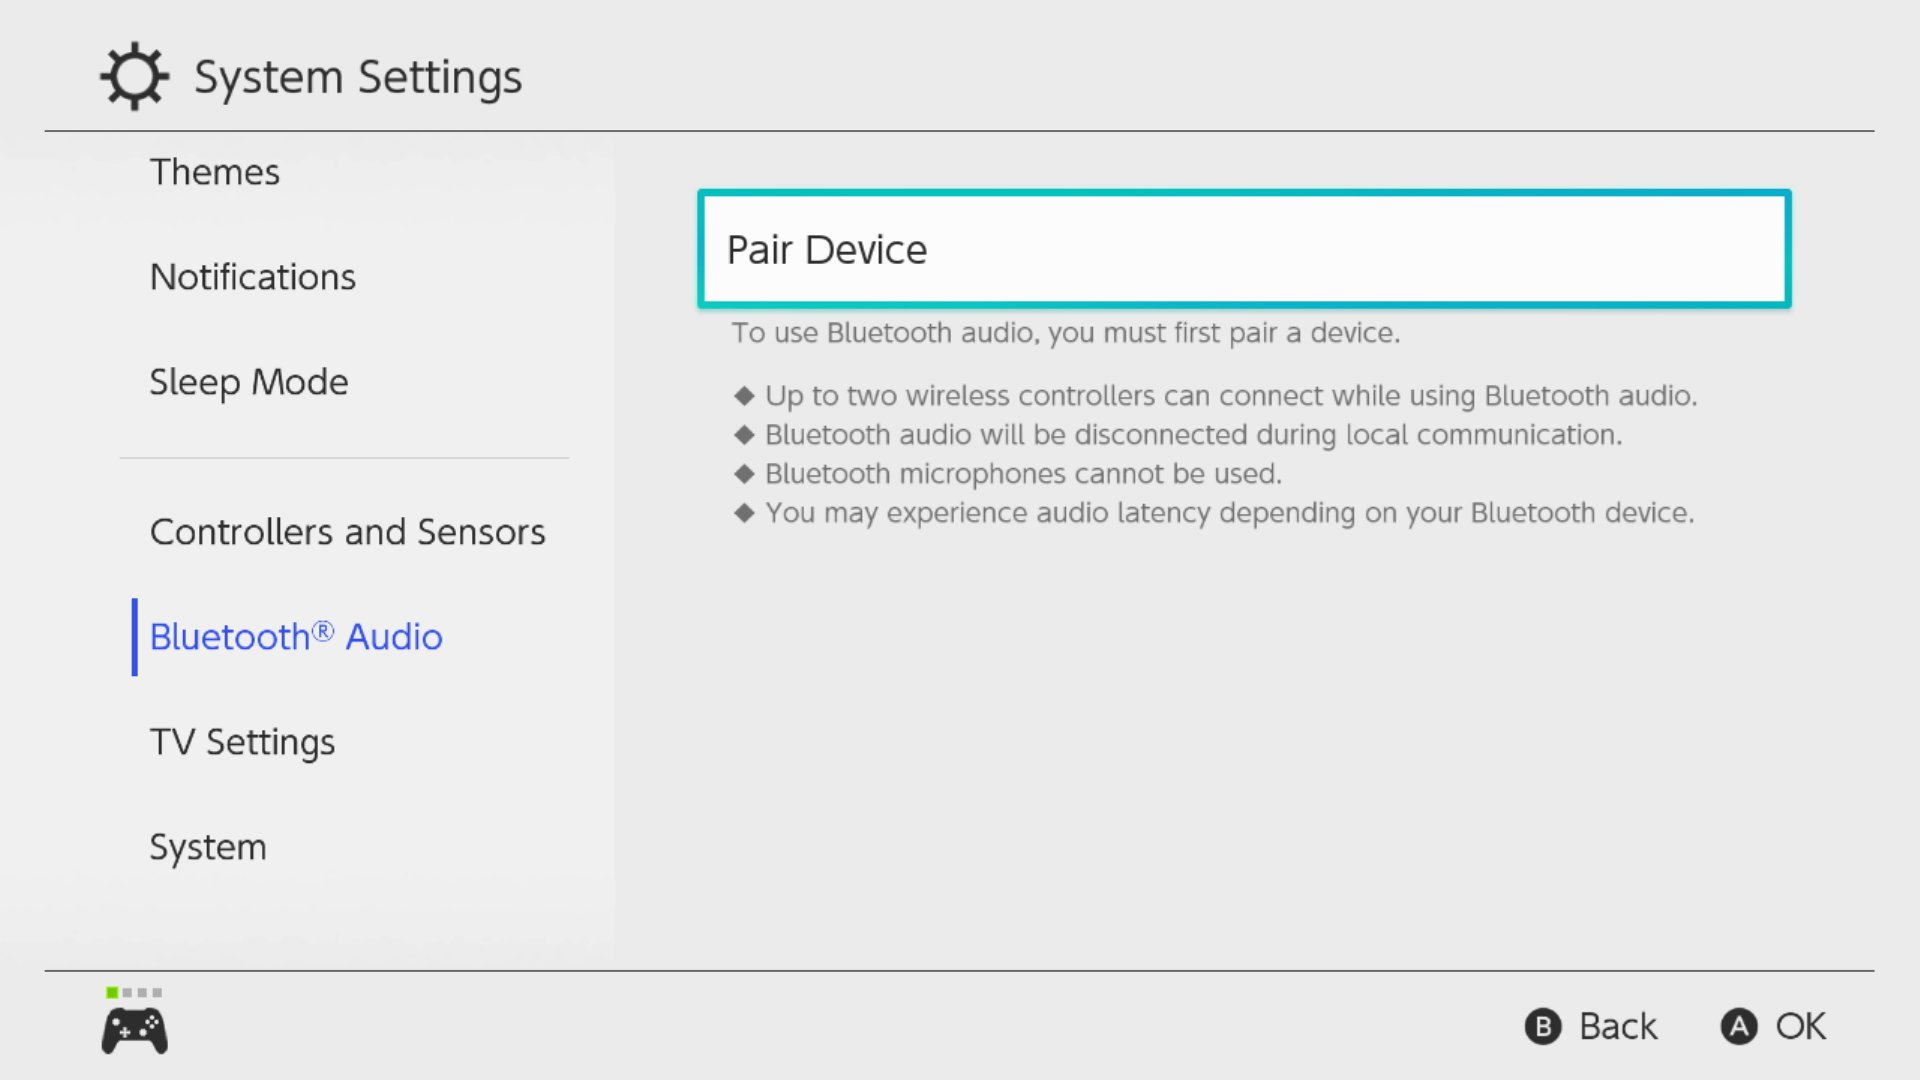Viewport: 1920px width, 1080px height.
Task: Navigate to Bluetooth Audio section
Action: [x=295, y=637]
